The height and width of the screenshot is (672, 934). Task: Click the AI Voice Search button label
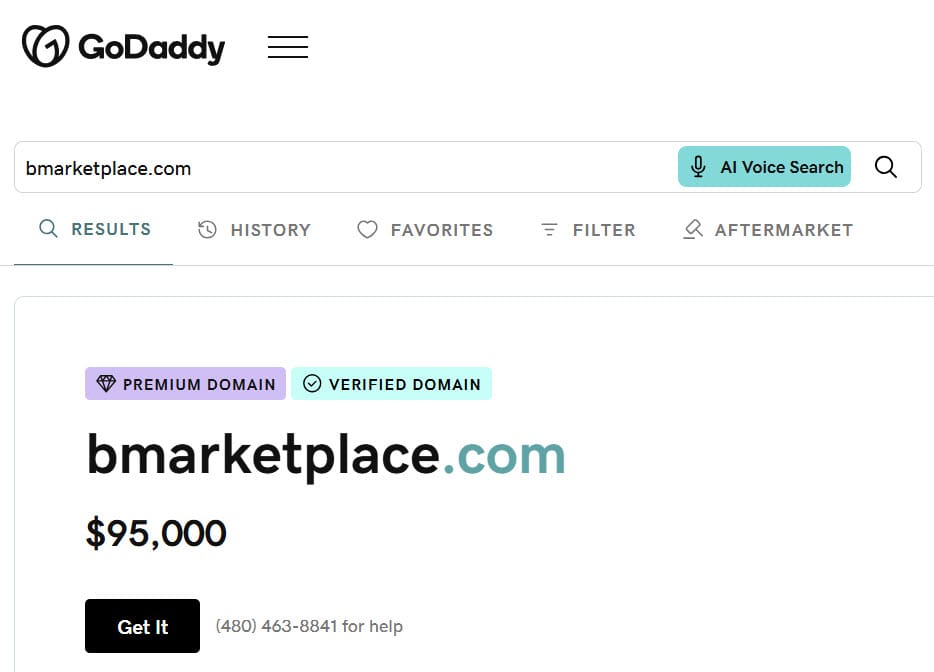(x=781, y=167)
